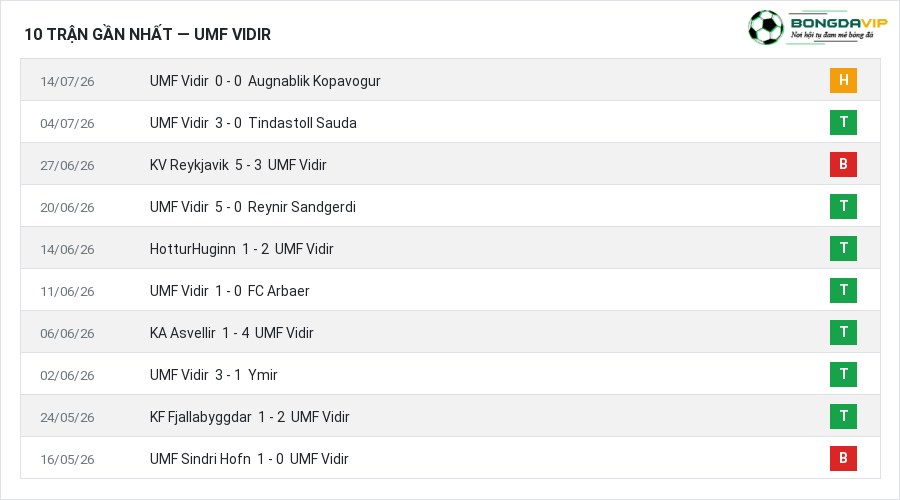Select the KA Asvellir 1 - 4 UMF Vidir row

pyautogui.click(x=450, y=332)
